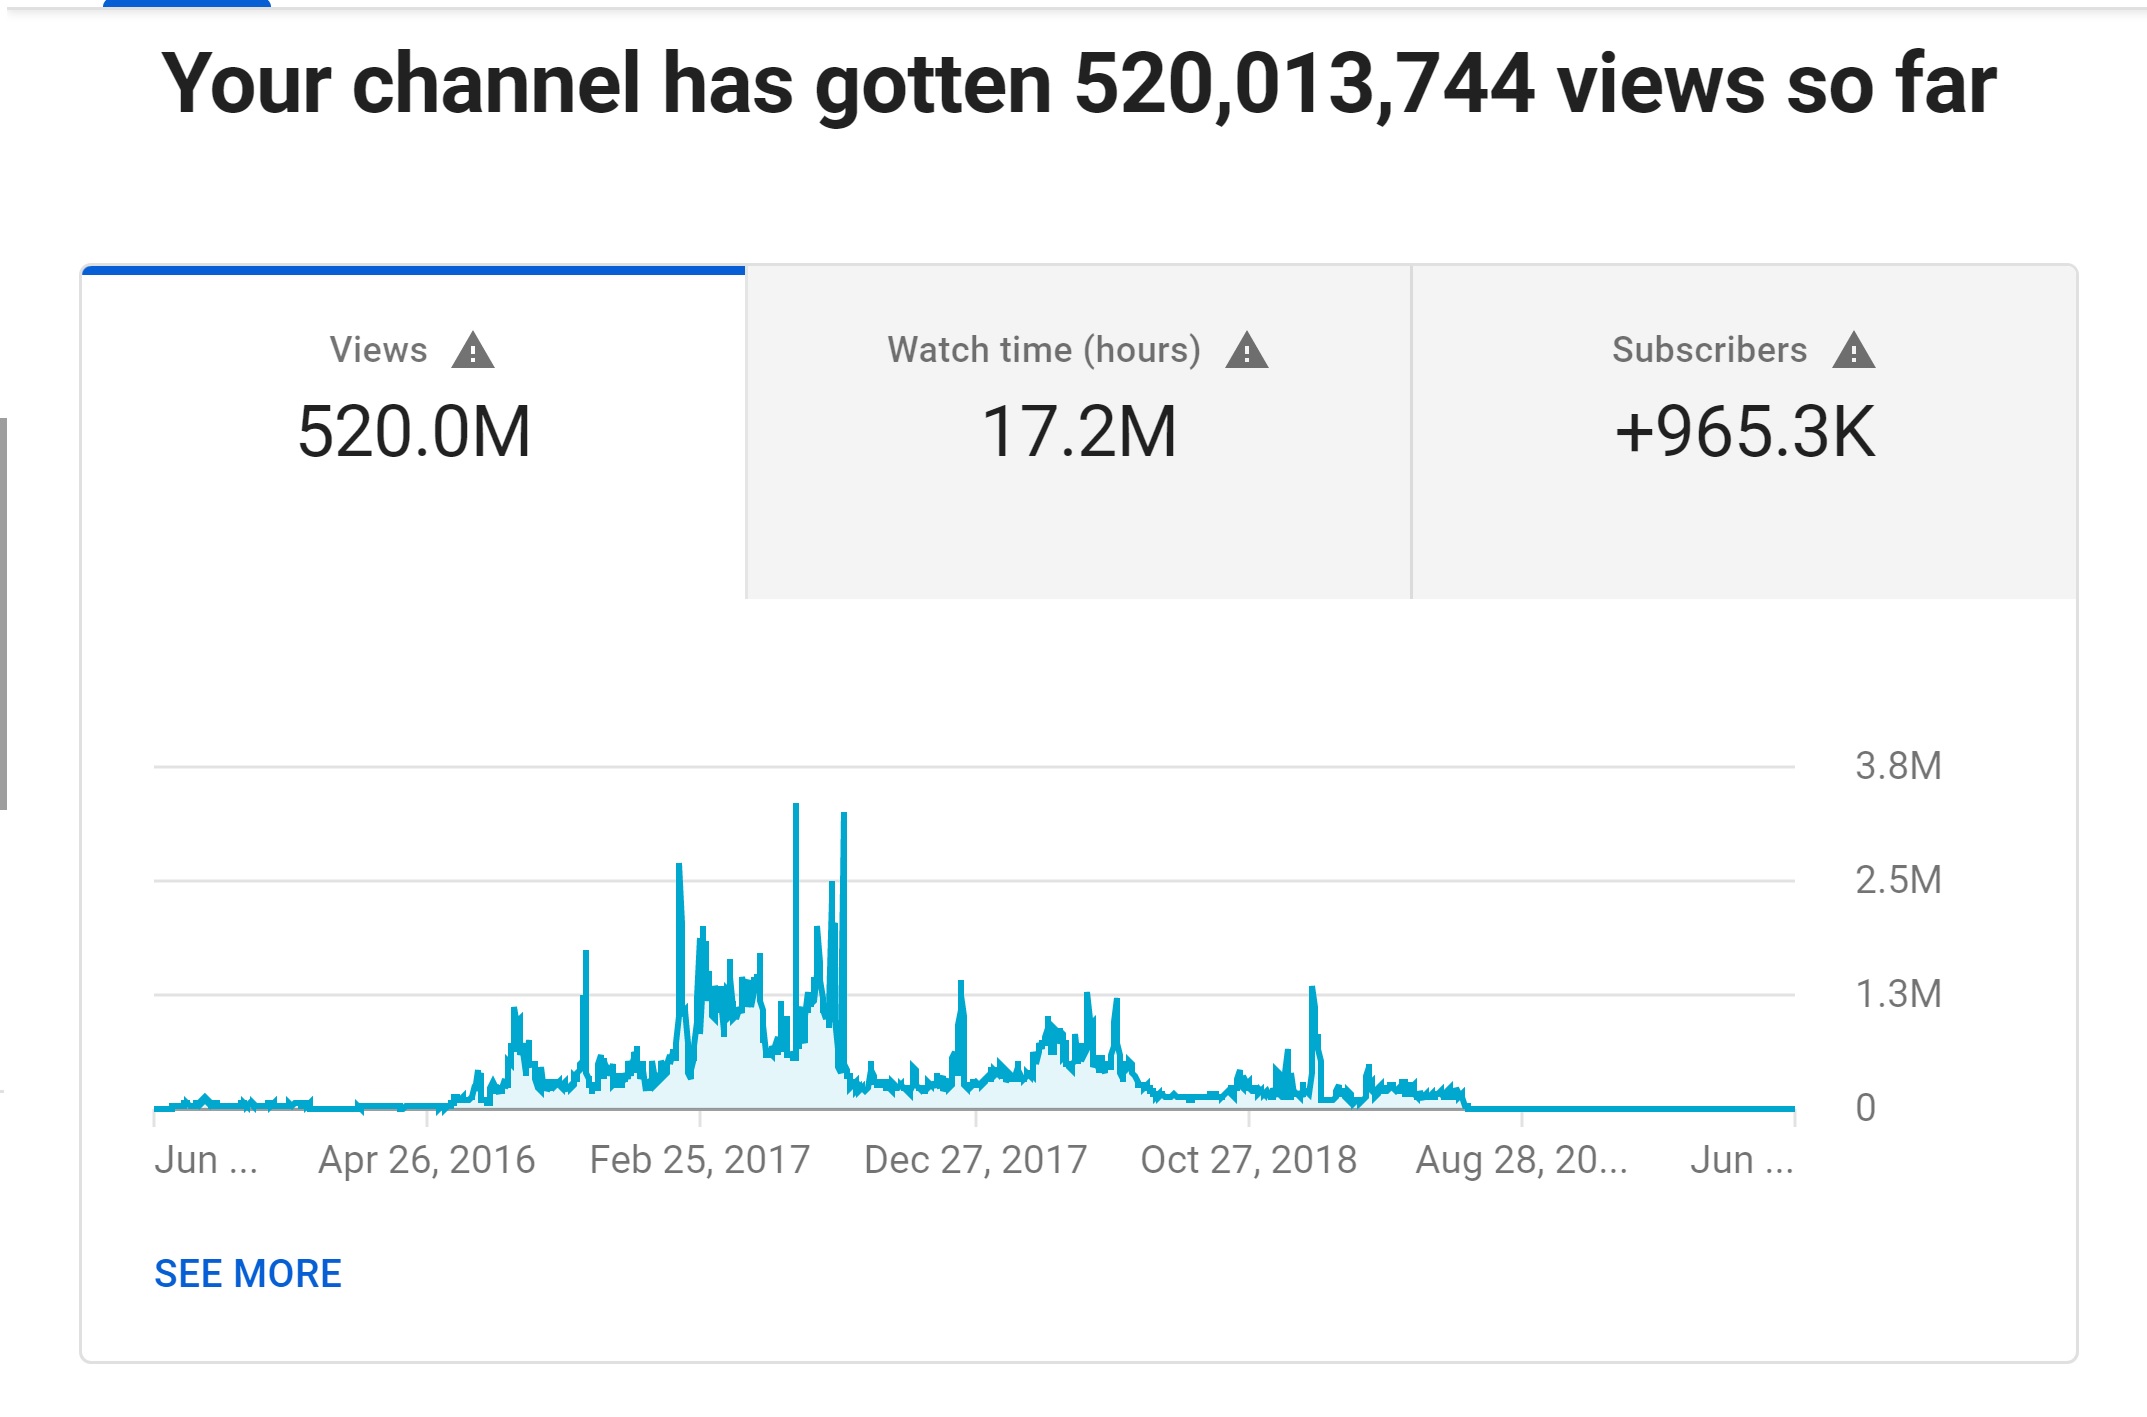Click the warning icon beside Watch time
This screenshot has height=1417, width=2147.
point(1247,350)
